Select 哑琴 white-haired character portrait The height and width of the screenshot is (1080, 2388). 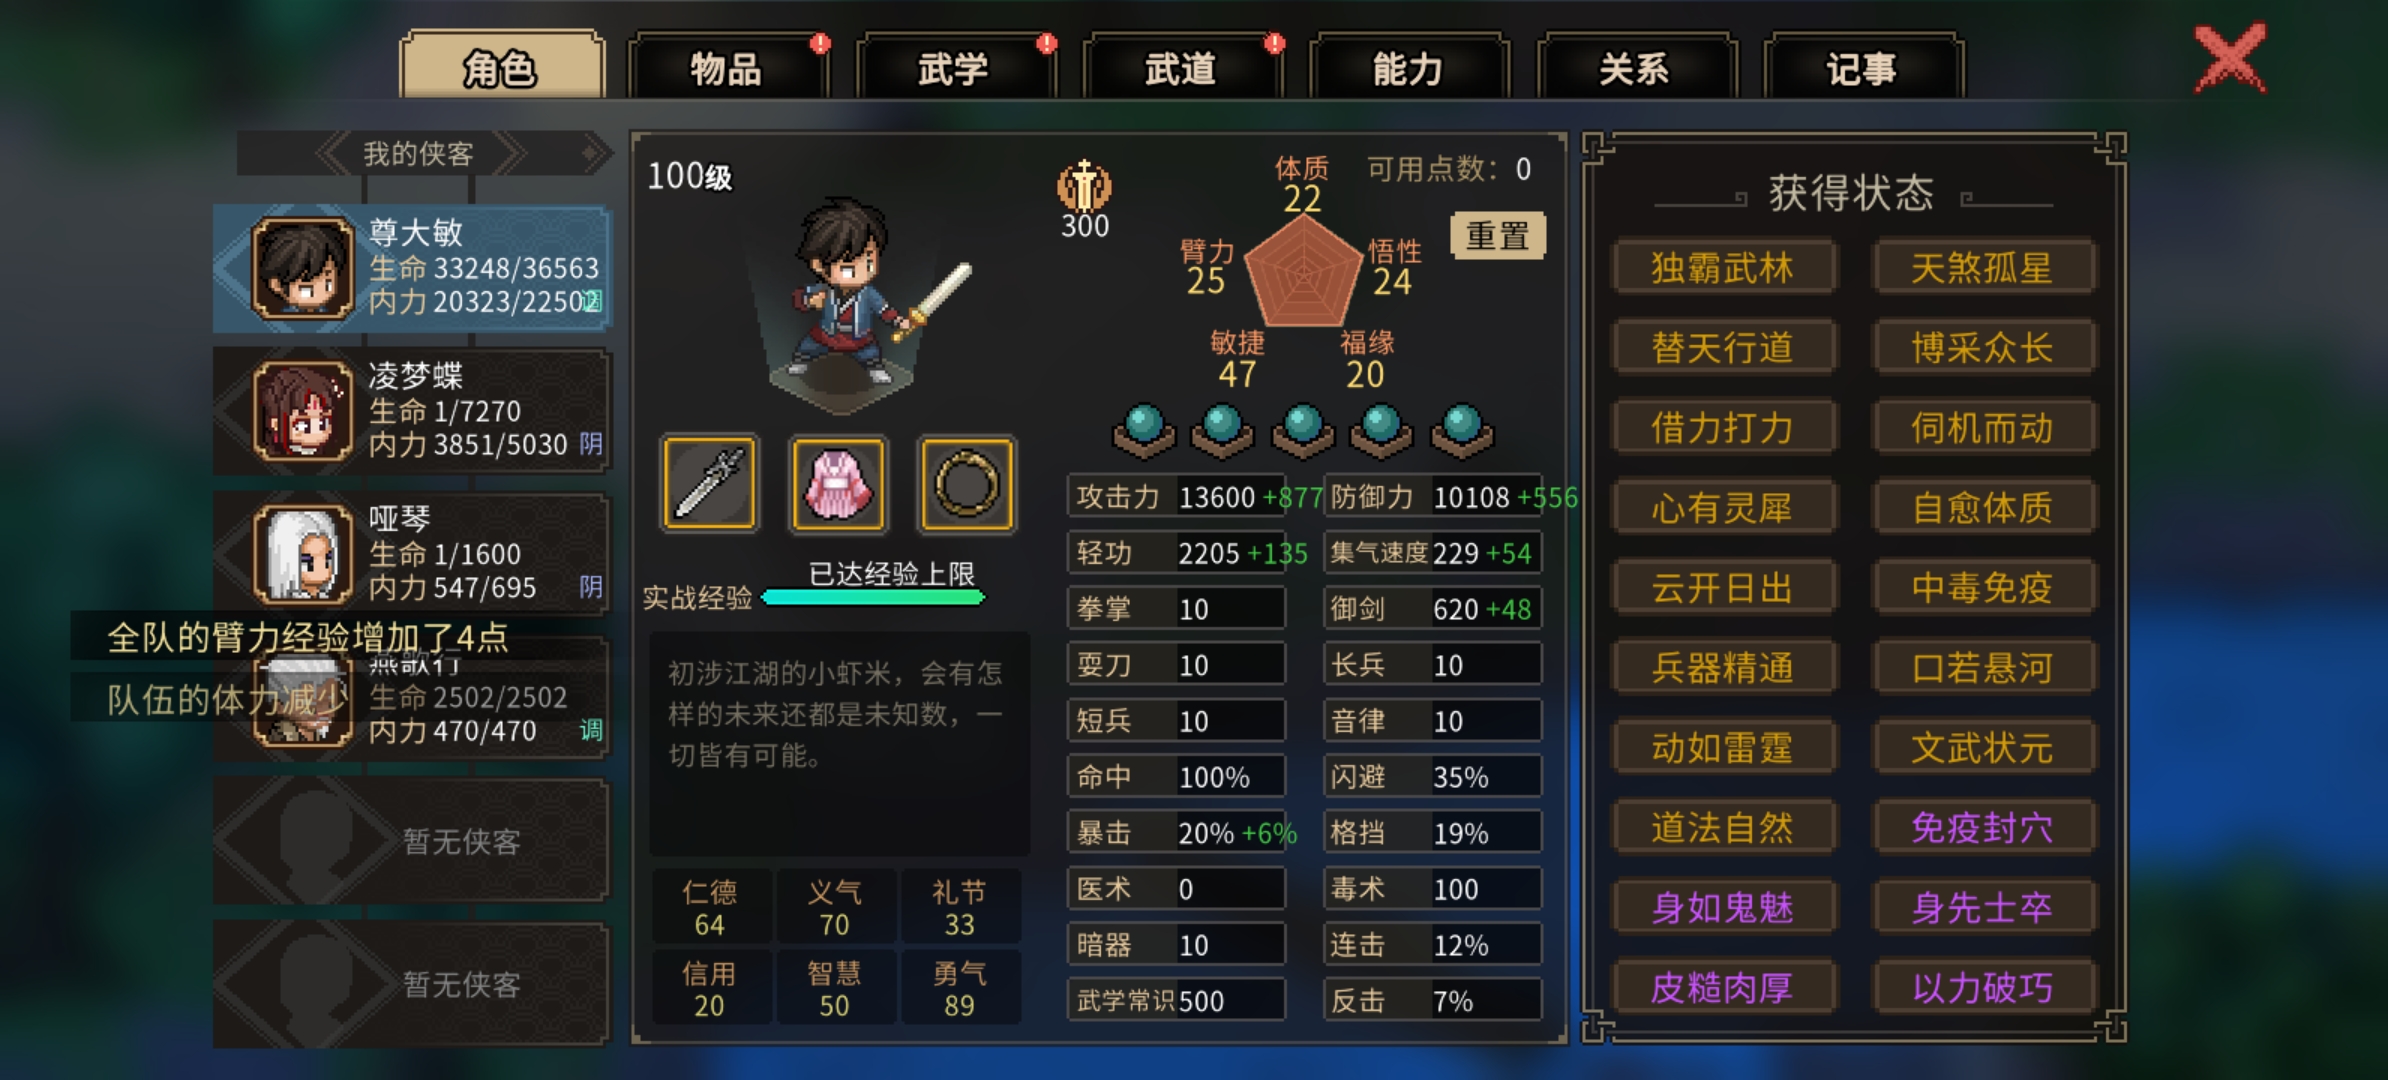pos(302,553)
